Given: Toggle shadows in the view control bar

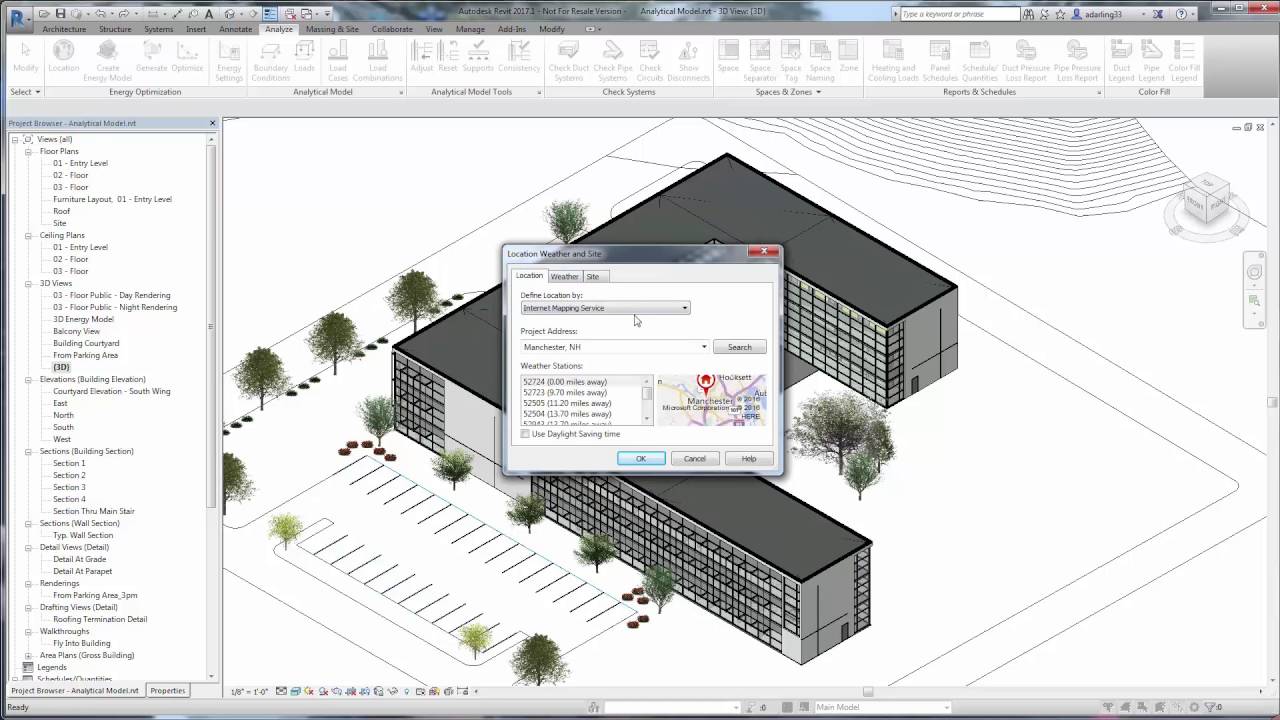Looking at the screenshot, I should tap(322, 691).
